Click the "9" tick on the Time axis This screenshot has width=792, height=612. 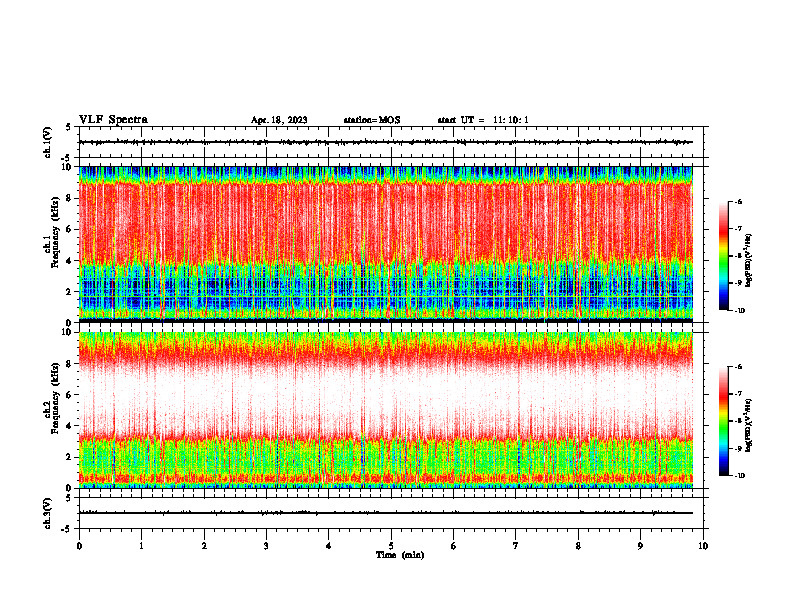(640, 546)
